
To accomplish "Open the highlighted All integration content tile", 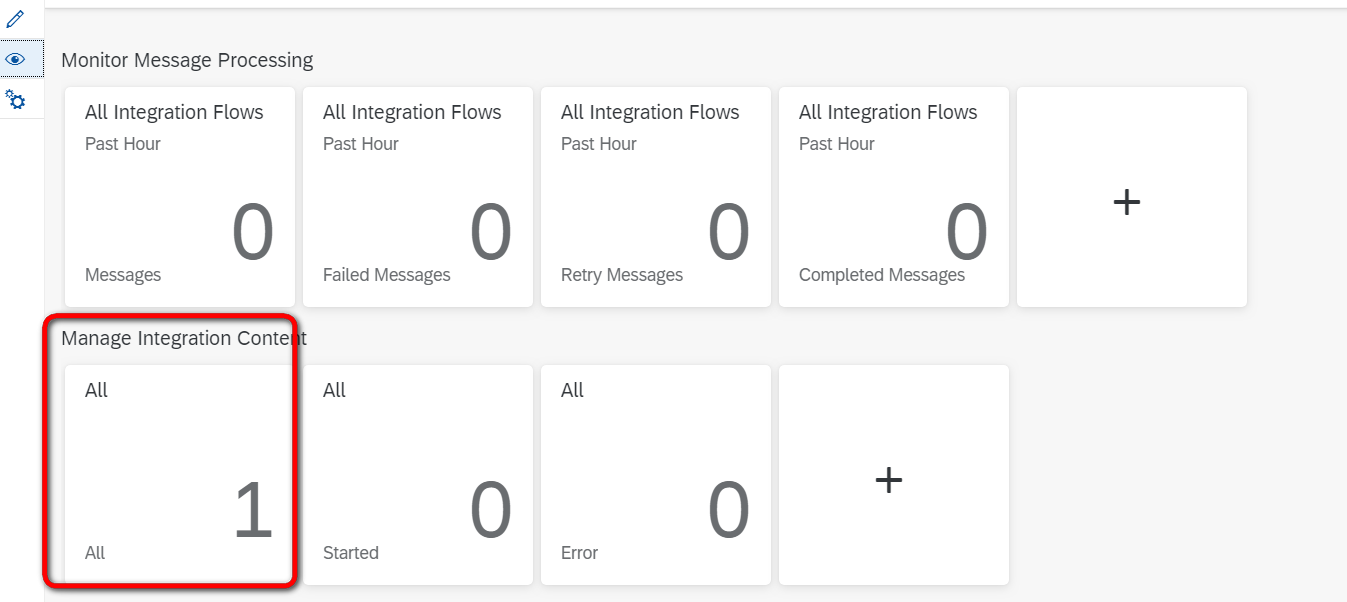I will pos(179,475).
